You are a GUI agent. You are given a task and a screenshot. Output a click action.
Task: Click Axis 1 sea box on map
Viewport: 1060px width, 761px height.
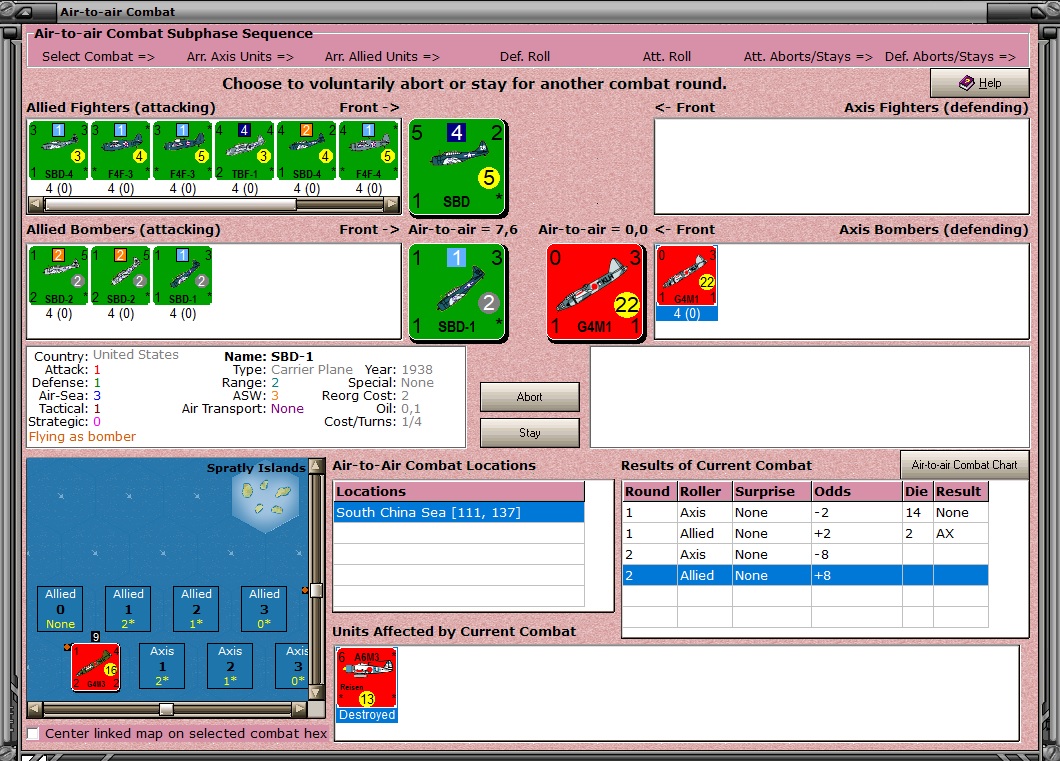click(x=162, y=666)
